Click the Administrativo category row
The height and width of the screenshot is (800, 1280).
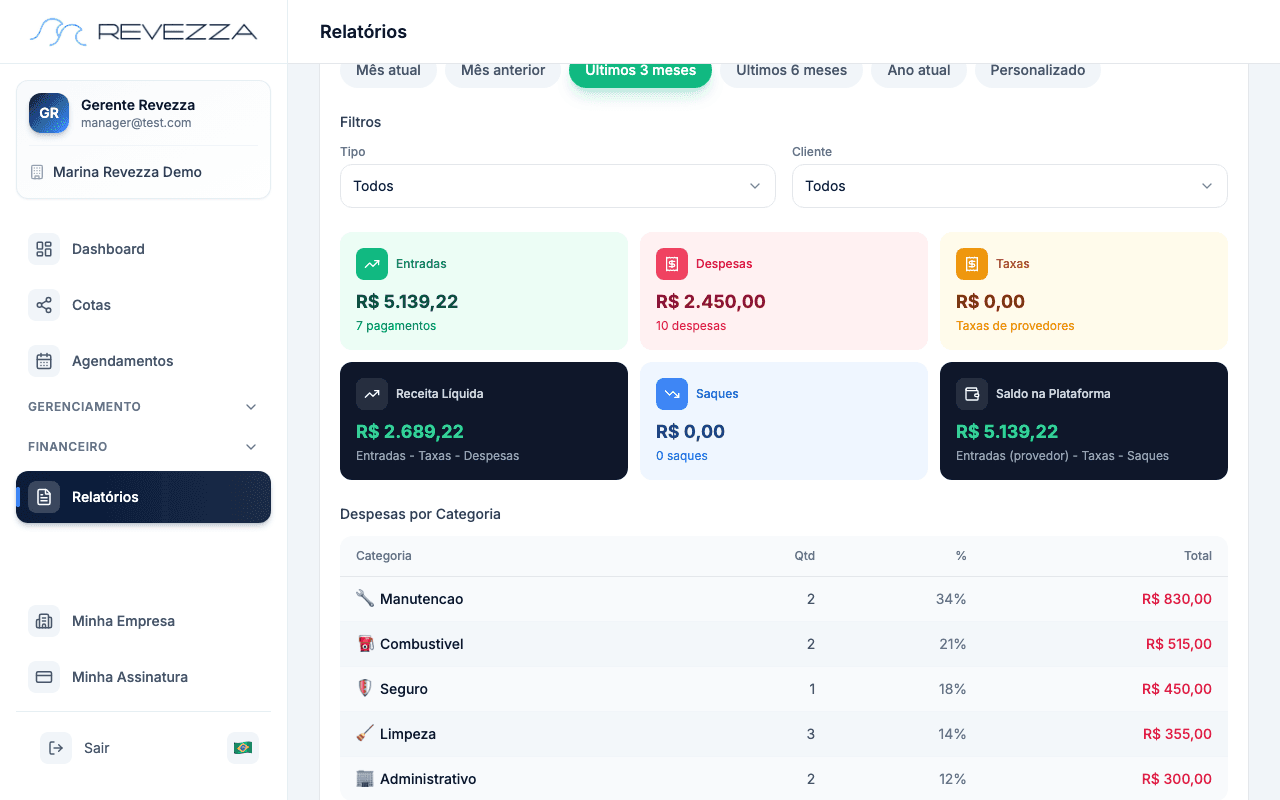784,779
